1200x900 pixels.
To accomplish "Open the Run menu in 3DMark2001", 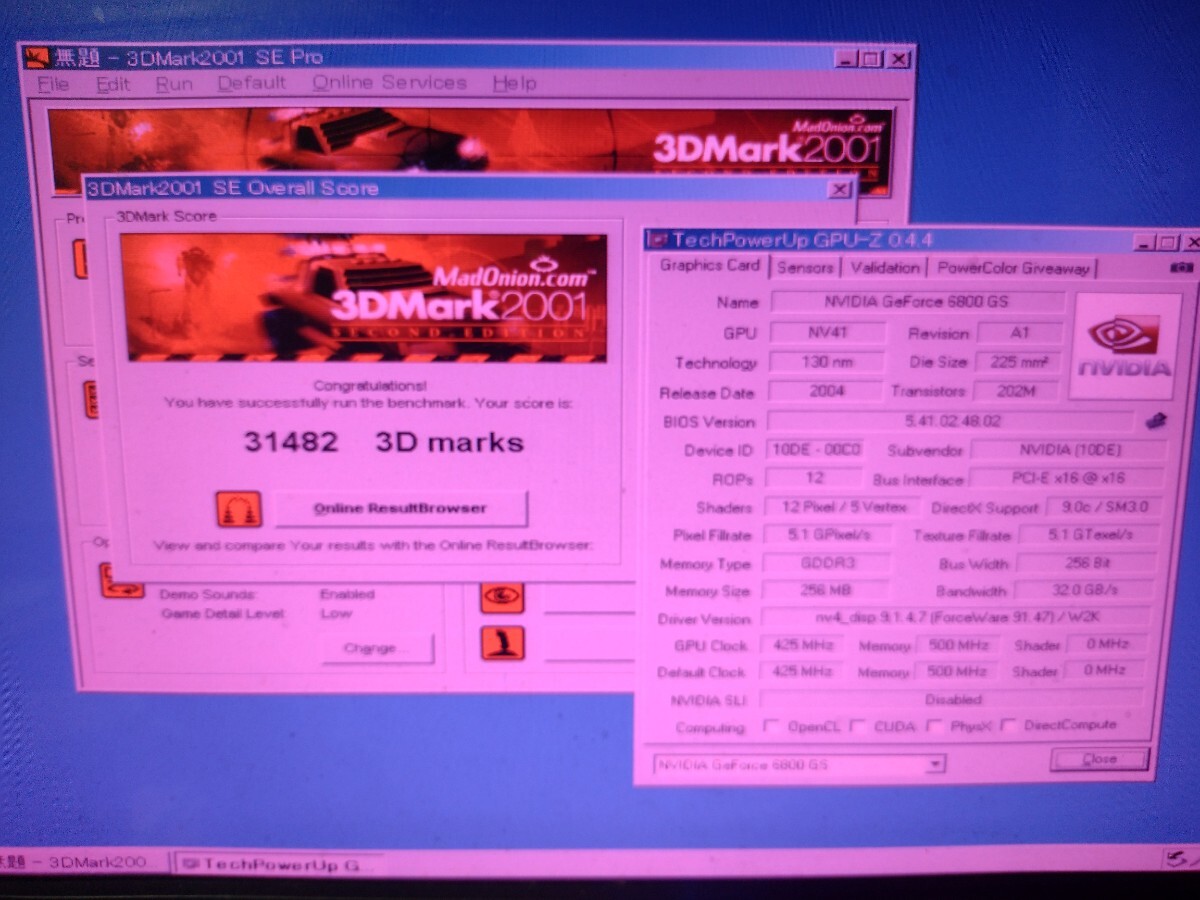I will 174,85.
